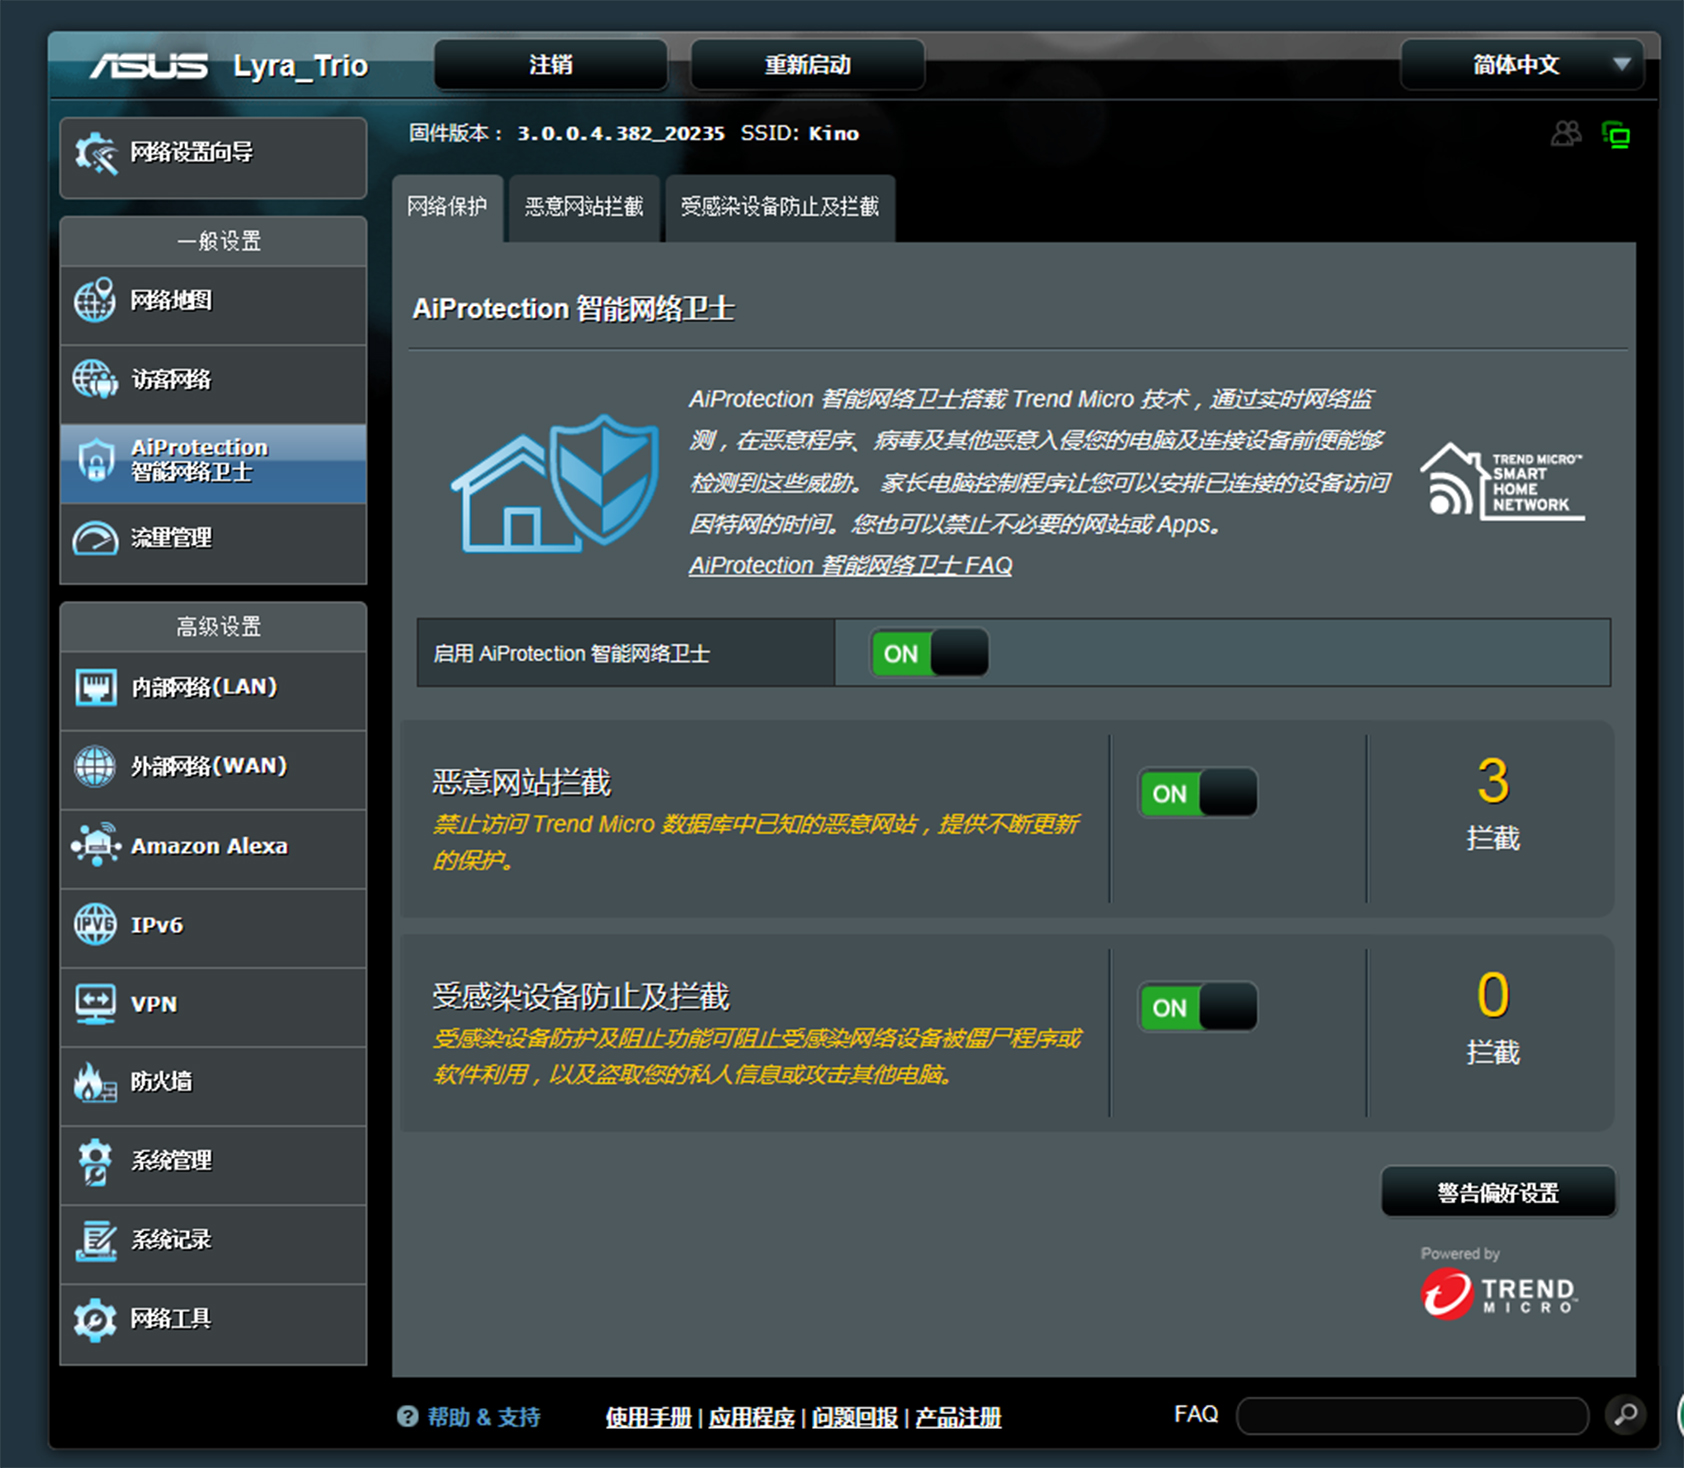Click the Trend Micro powered-by logo
Viewport: 1684px width, 1468px height.
[1499, 1293]
